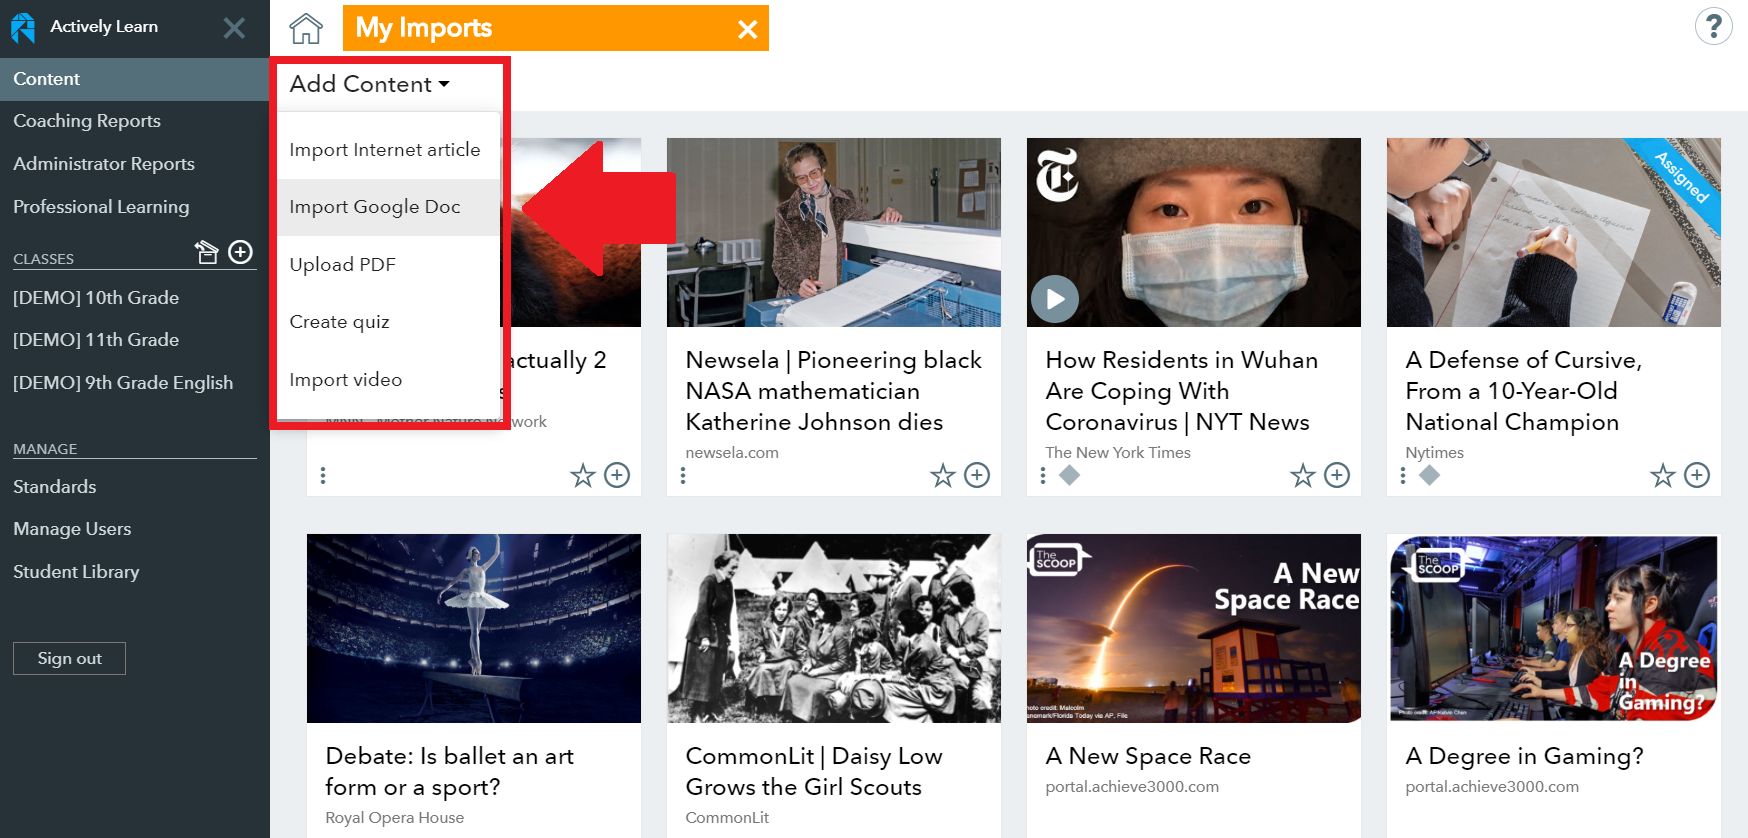Select Import Internet article

388,150
